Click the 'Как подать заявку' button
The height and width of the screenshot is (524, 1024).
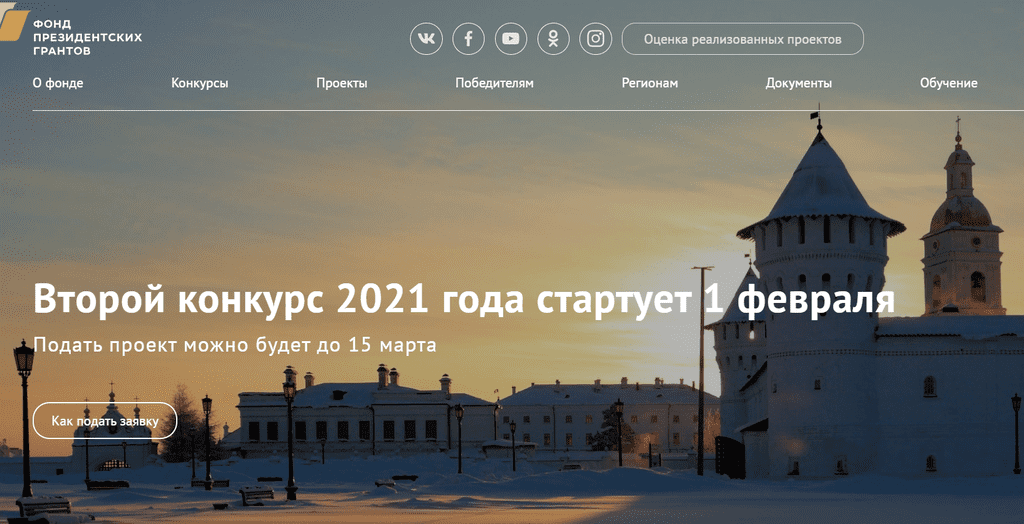[x=105, y=421]
